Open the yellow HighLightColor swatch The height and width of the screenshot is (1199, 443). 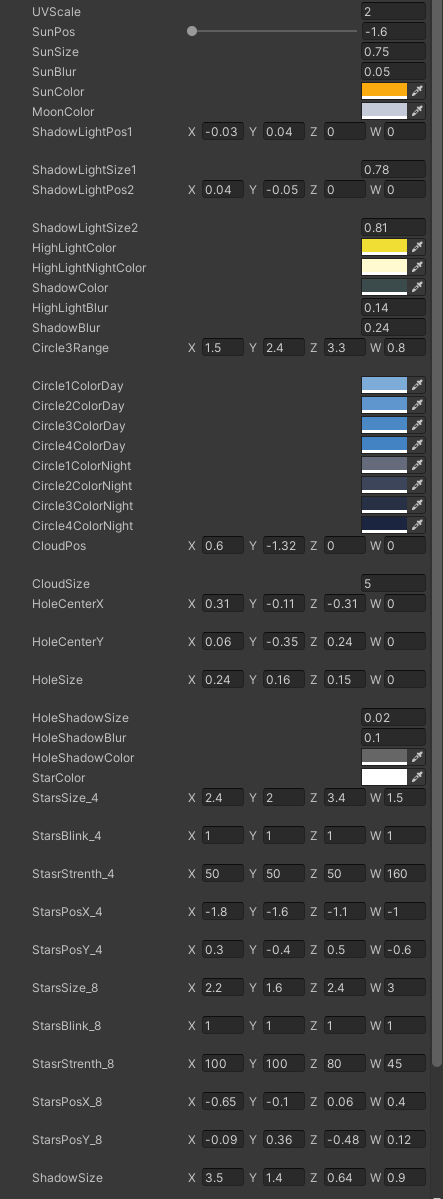coord(384,247)
